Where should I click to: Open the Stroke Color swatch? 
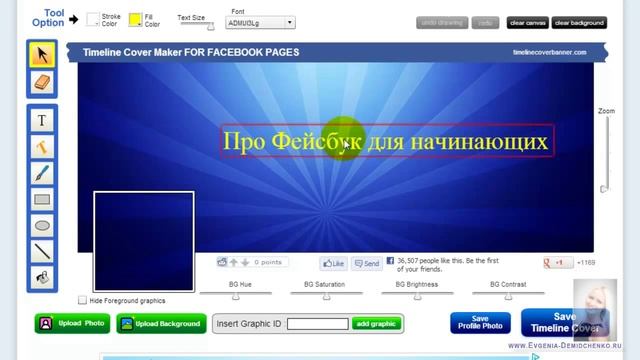pos(93,19)
